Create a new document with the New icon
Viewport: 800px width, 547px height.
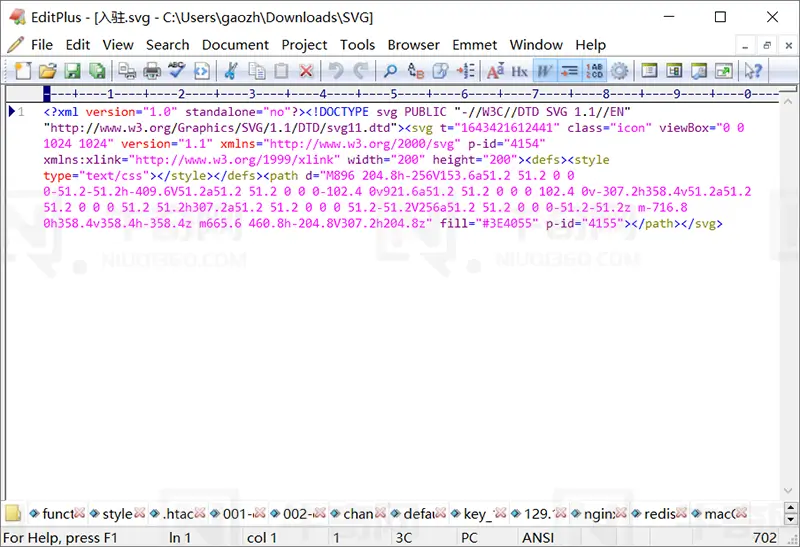tap(22, 70)
